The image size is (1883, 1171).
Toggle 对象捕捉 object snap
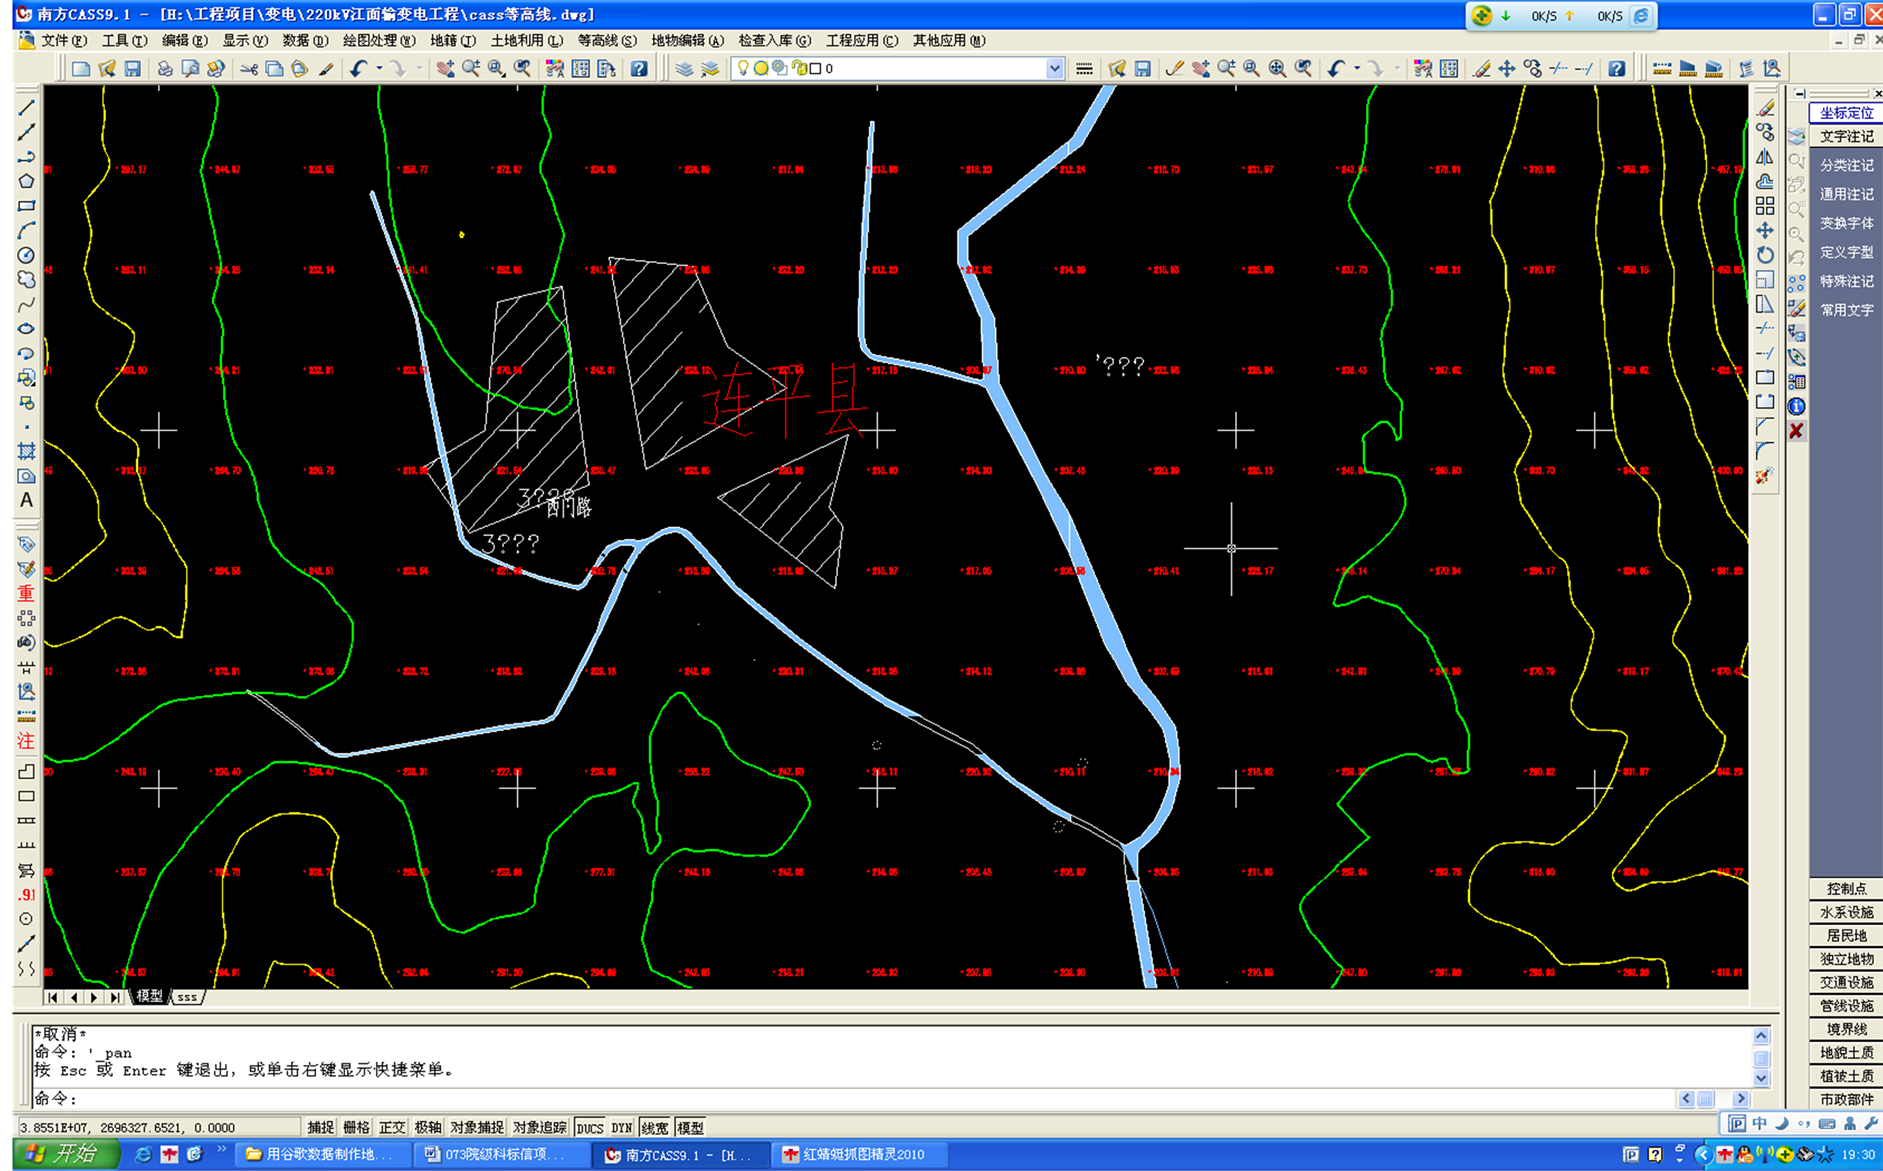(476, 1127)
